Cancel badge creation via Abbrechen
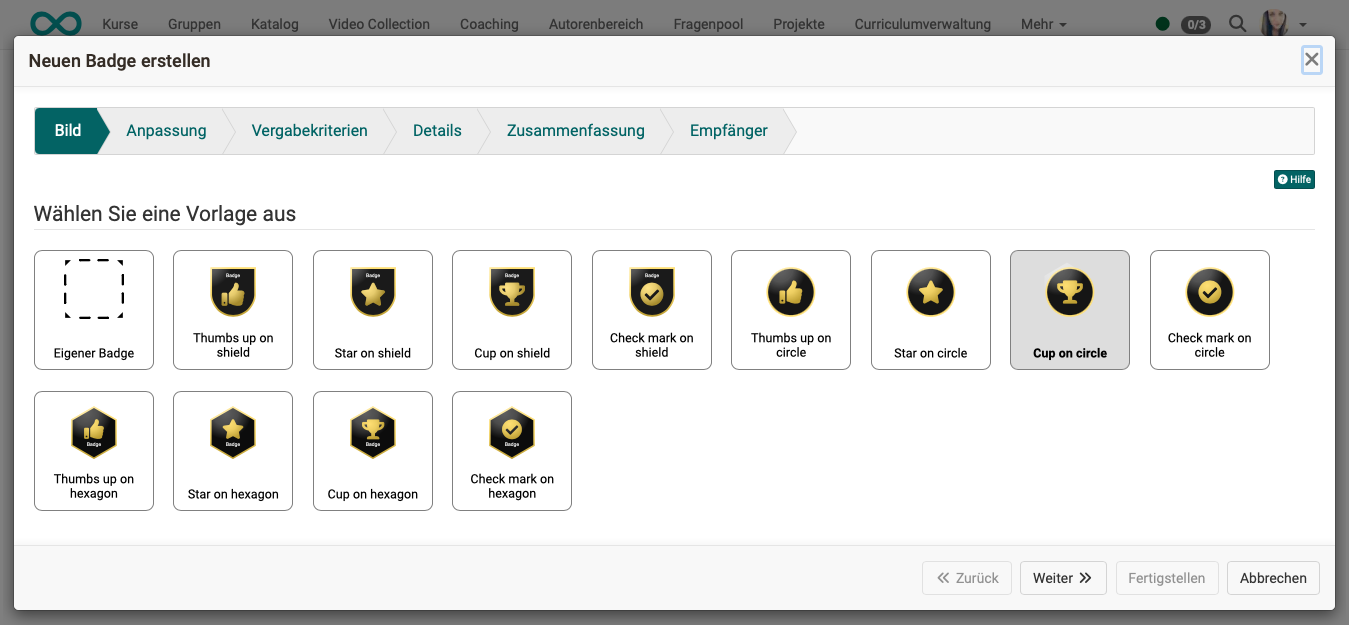The image size is (1349, 625). click(x=1272, y=578)
